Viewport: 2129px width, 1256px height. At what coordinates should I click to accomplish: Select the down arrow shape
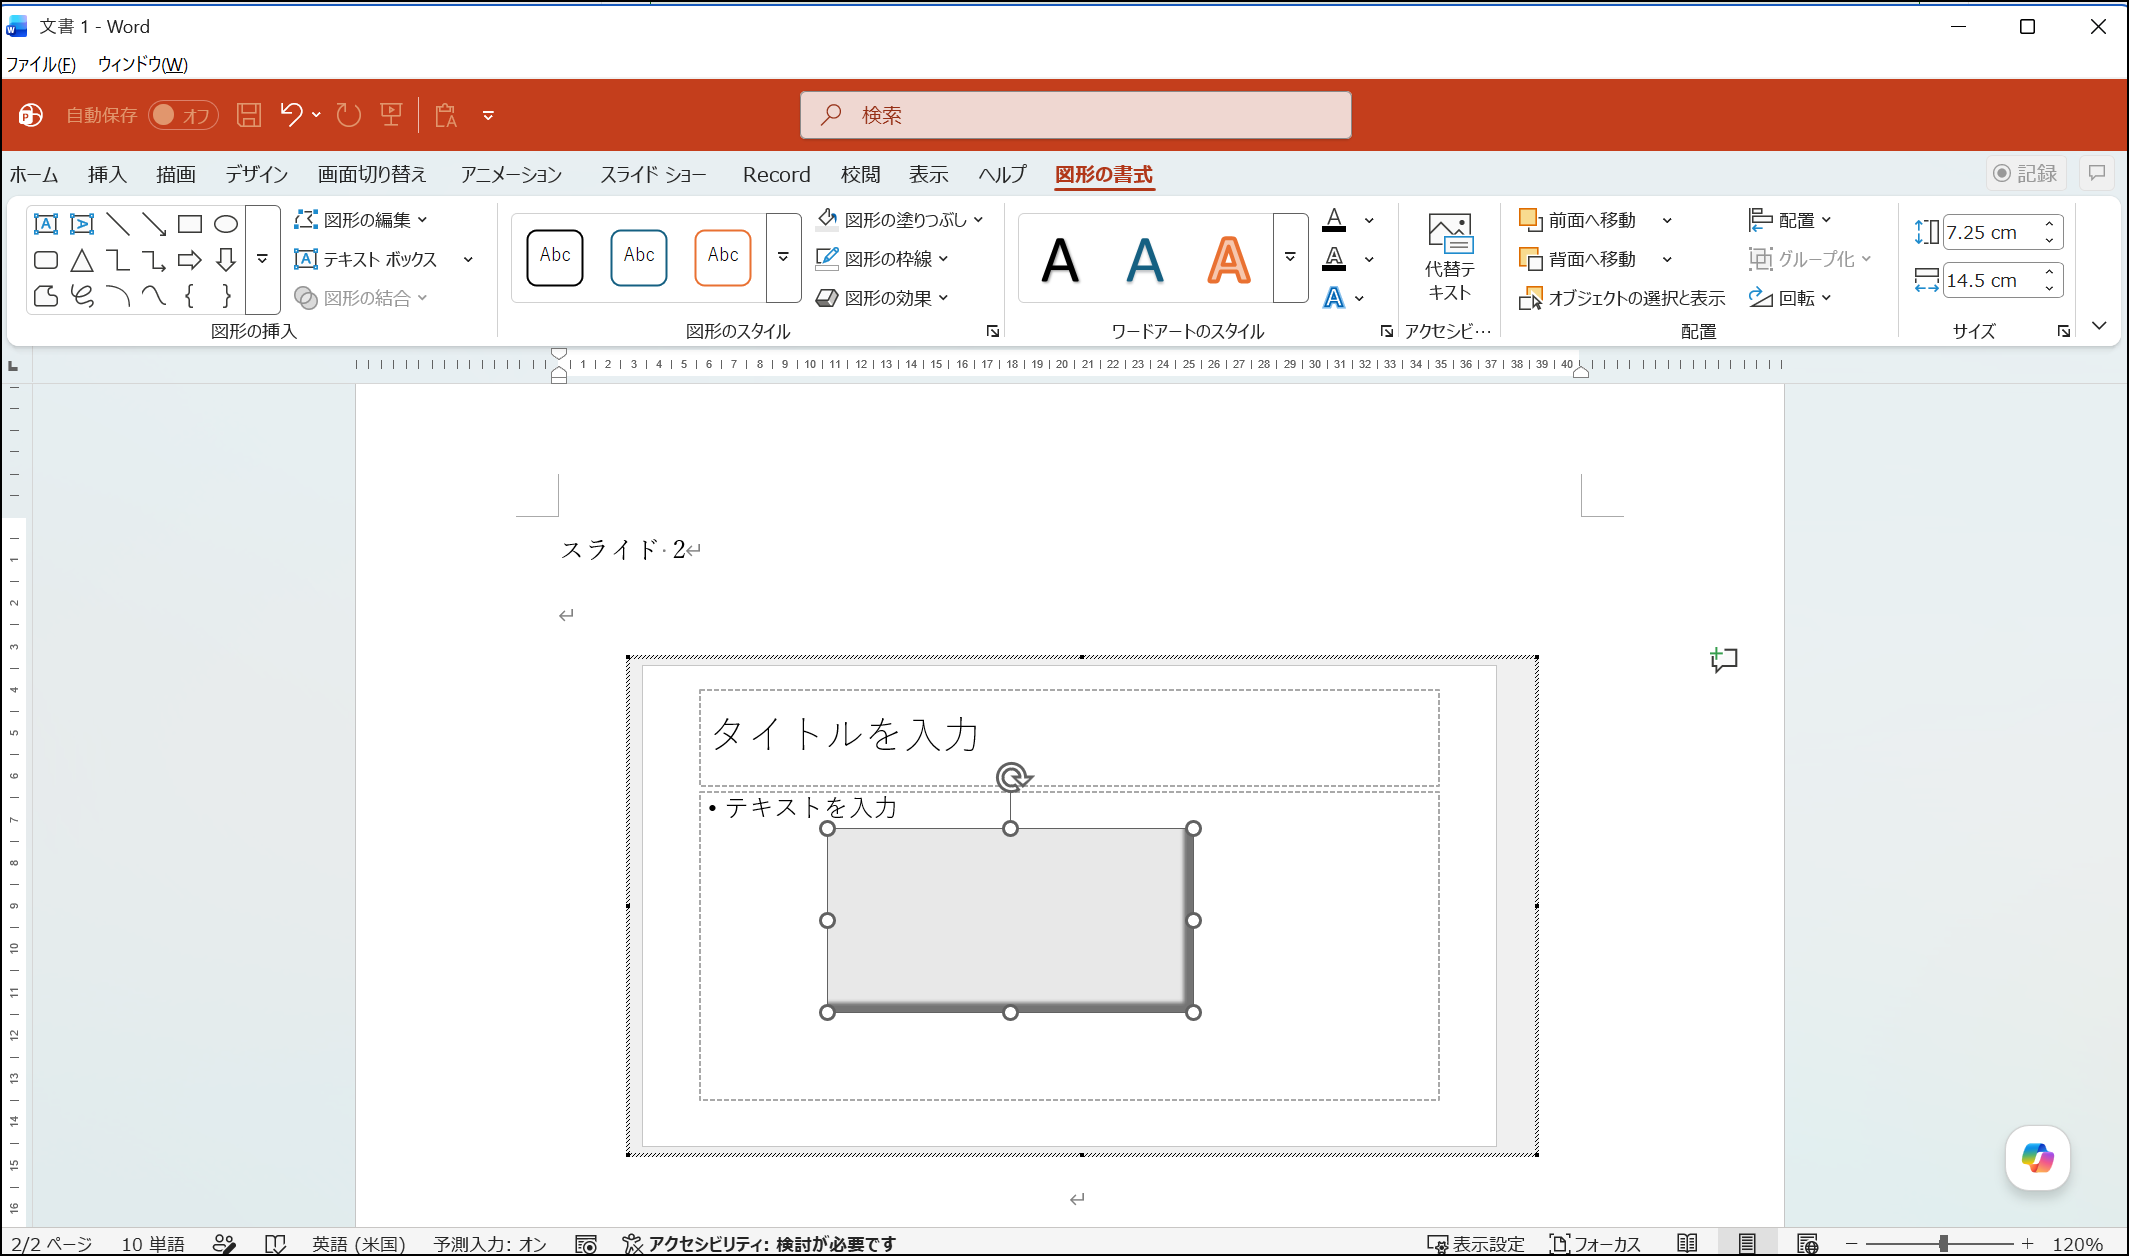(226, 260)
